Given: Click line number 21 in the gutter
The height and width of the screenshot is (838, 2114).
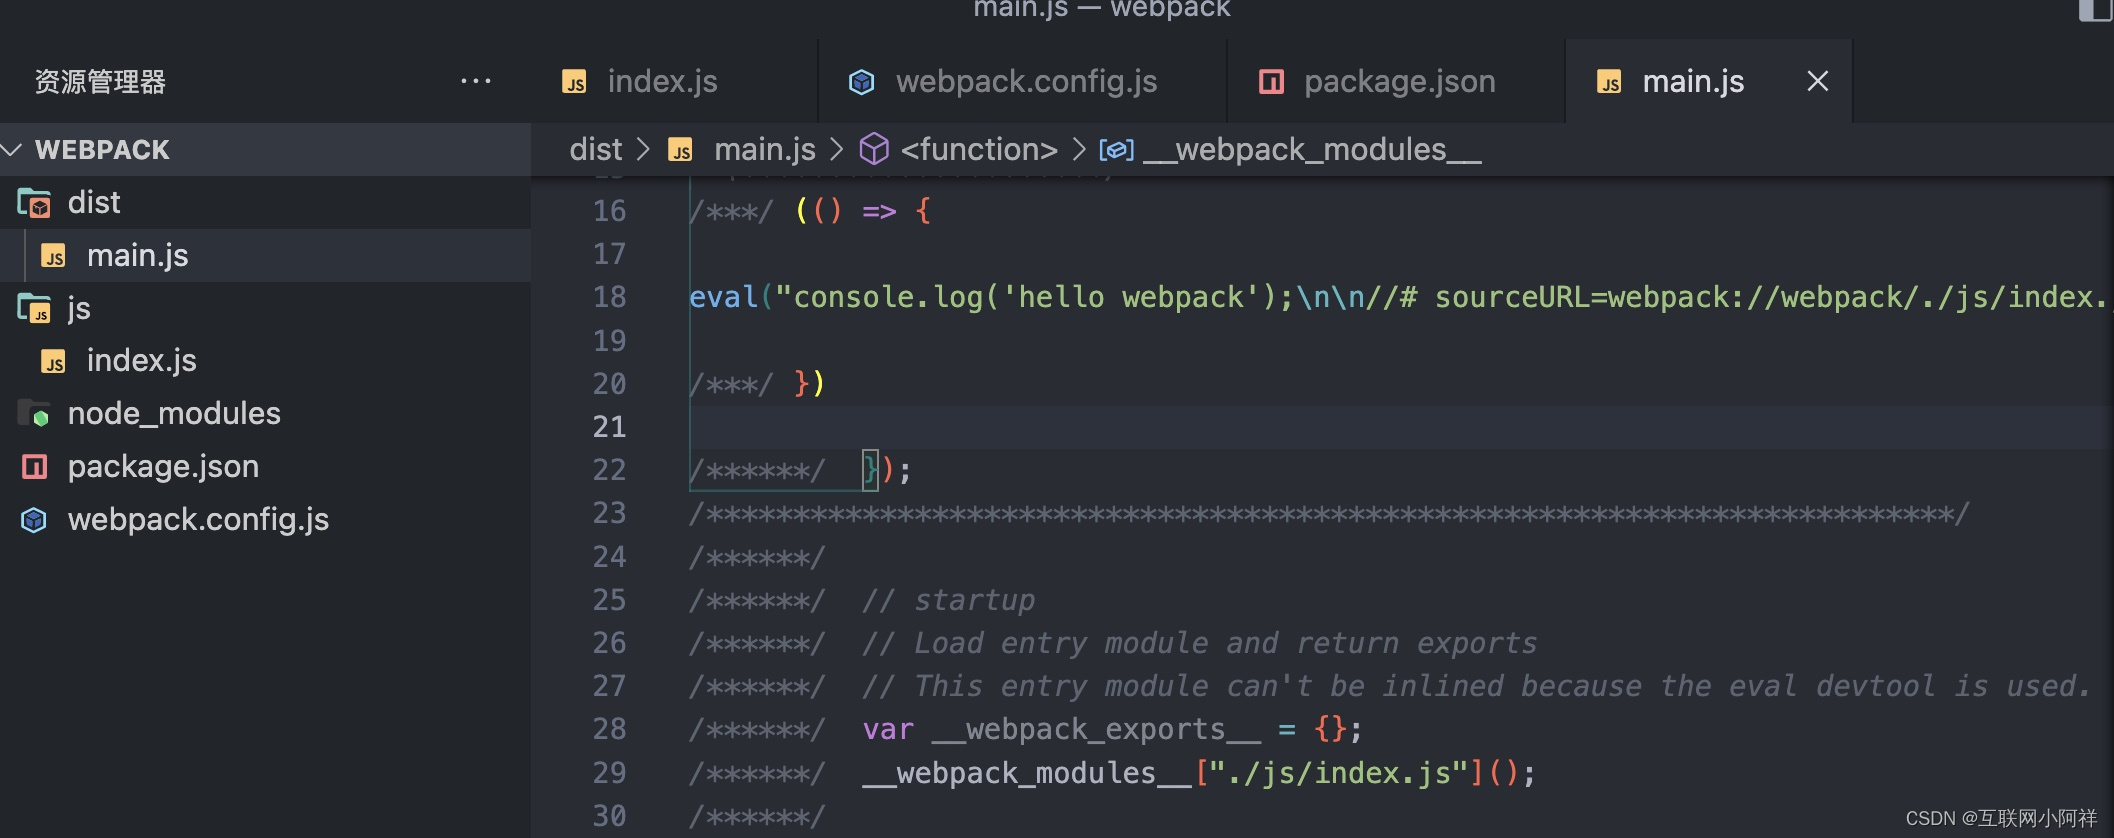Looking at the screenshot, I should point(609,427).
